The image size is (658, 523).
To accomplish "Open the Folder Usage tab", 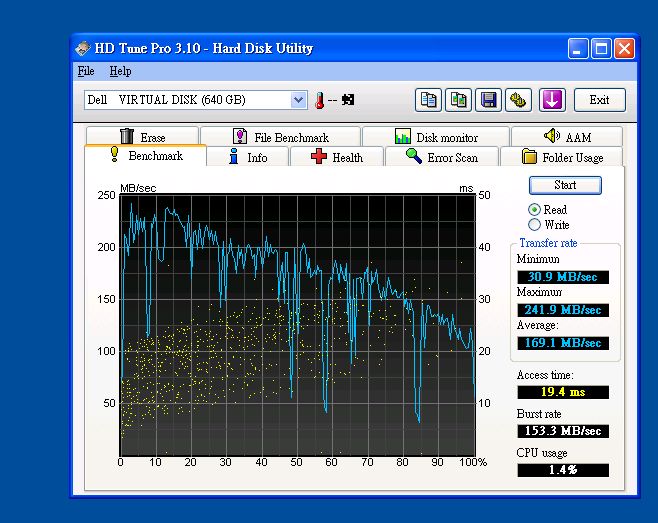I will [562, 157].
